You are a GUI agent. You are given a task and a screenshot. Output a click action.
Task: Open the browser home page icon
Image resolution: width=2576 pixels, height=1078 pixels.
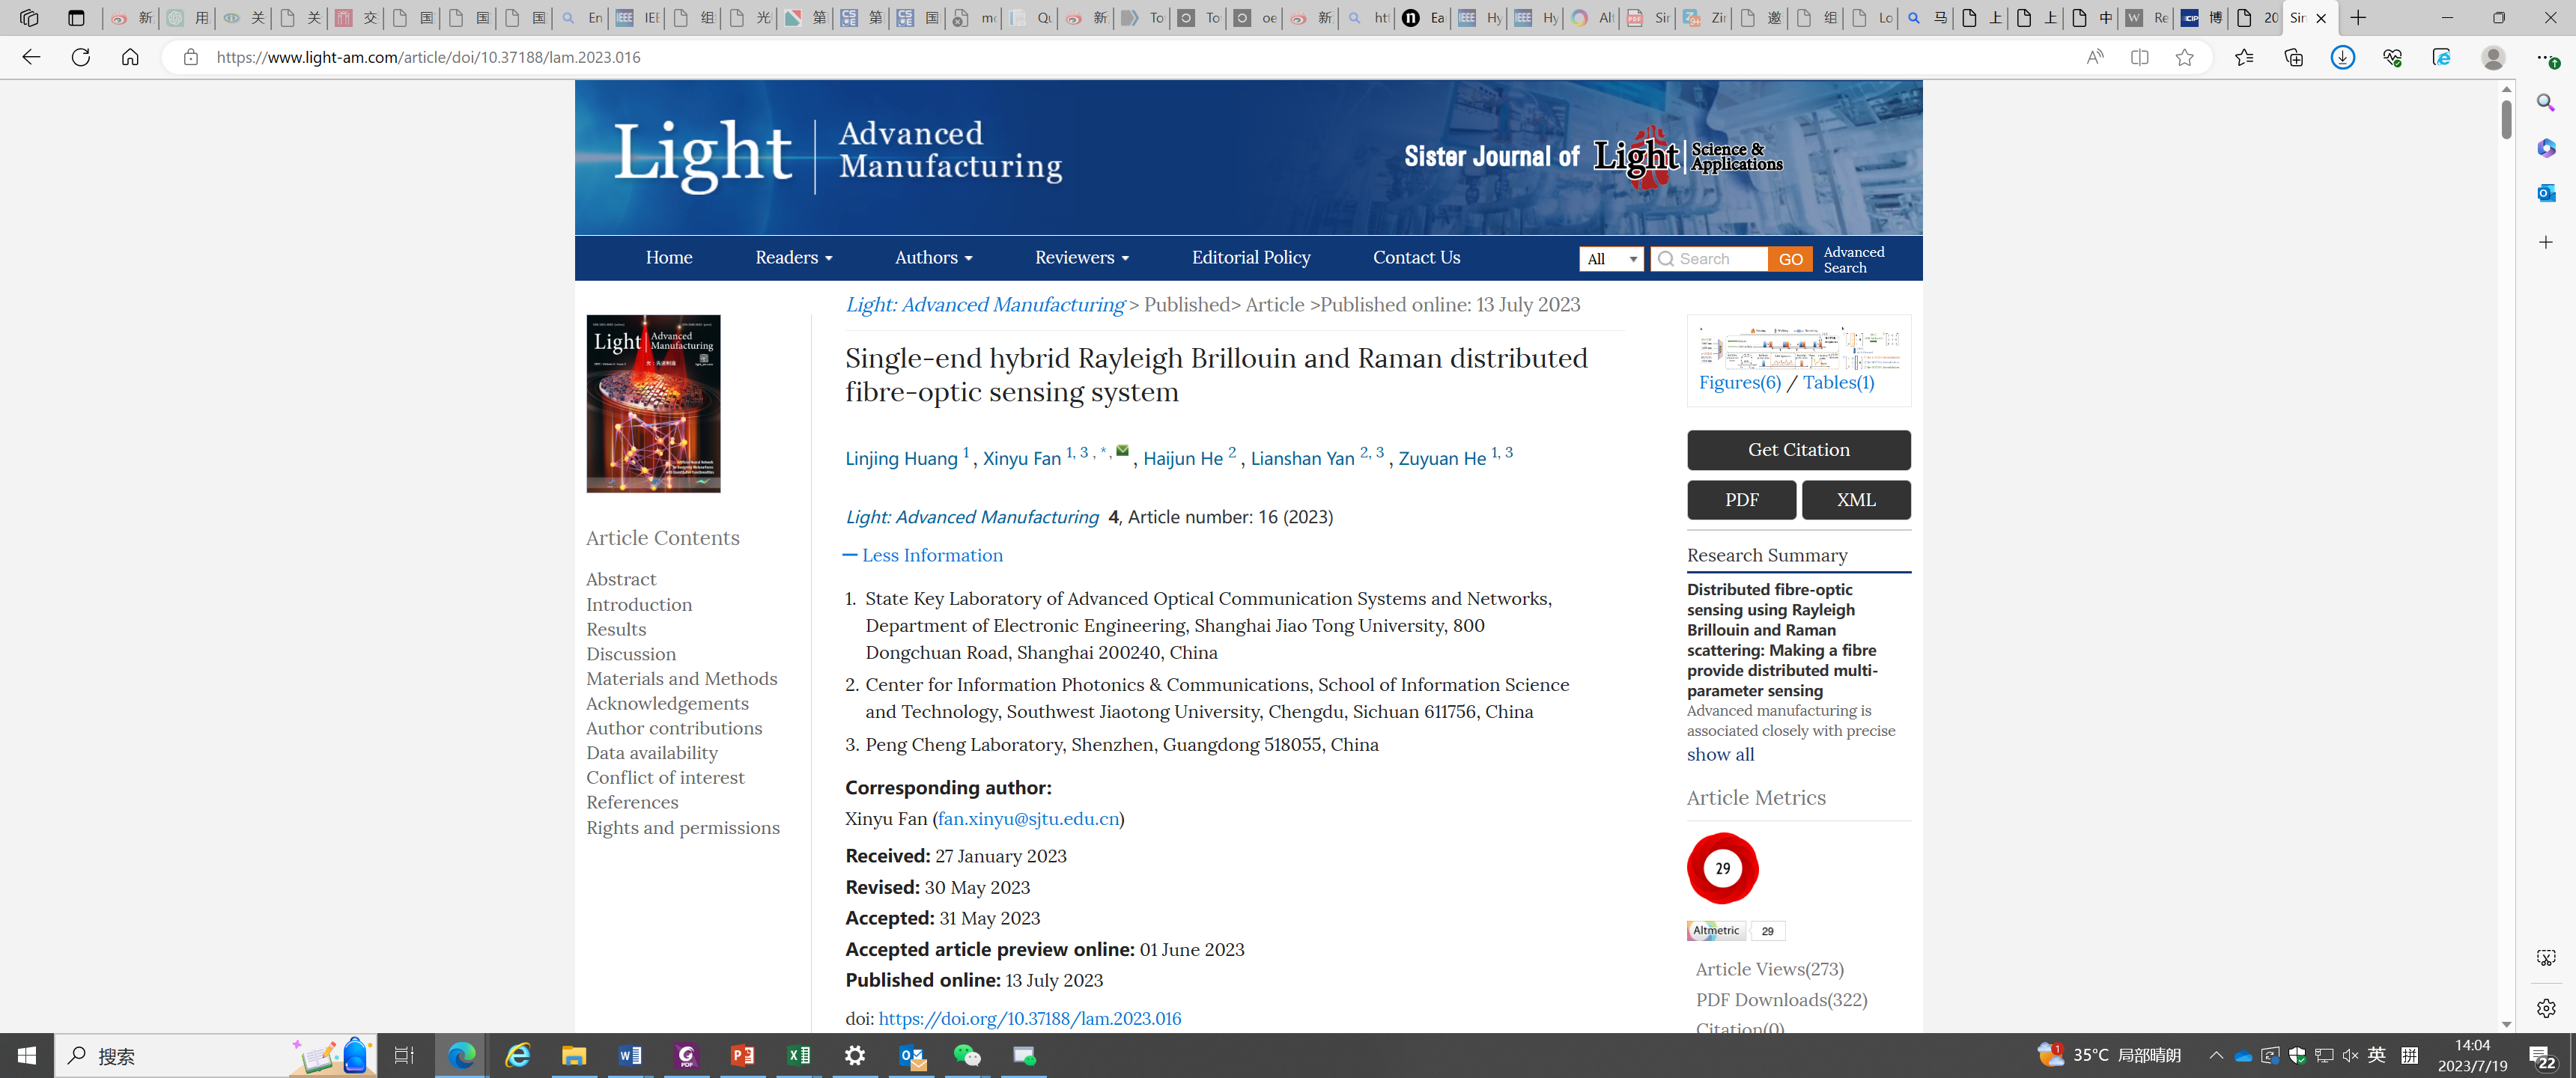coord(130,57)
